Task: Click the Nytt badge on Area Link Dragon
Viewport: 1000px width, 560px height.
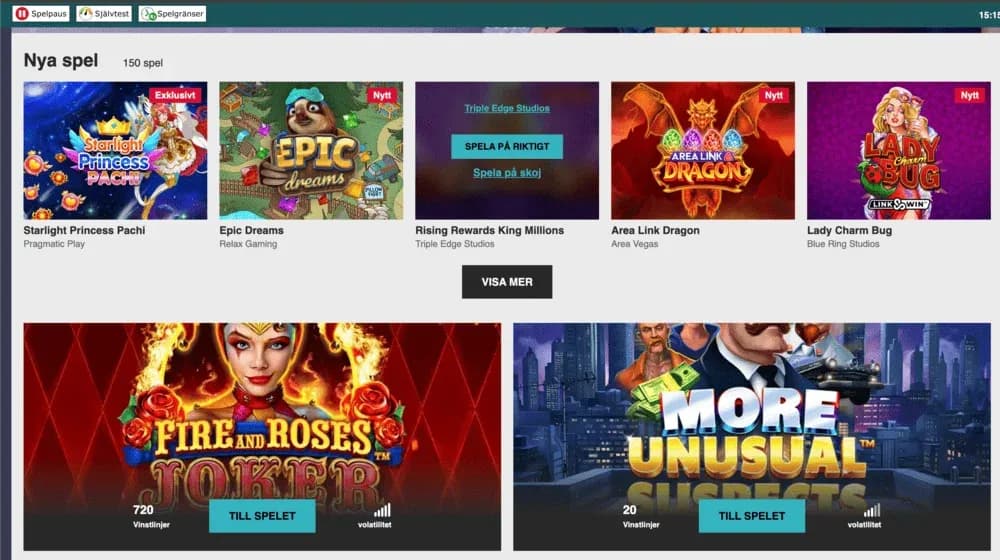Action: [774, 95]
